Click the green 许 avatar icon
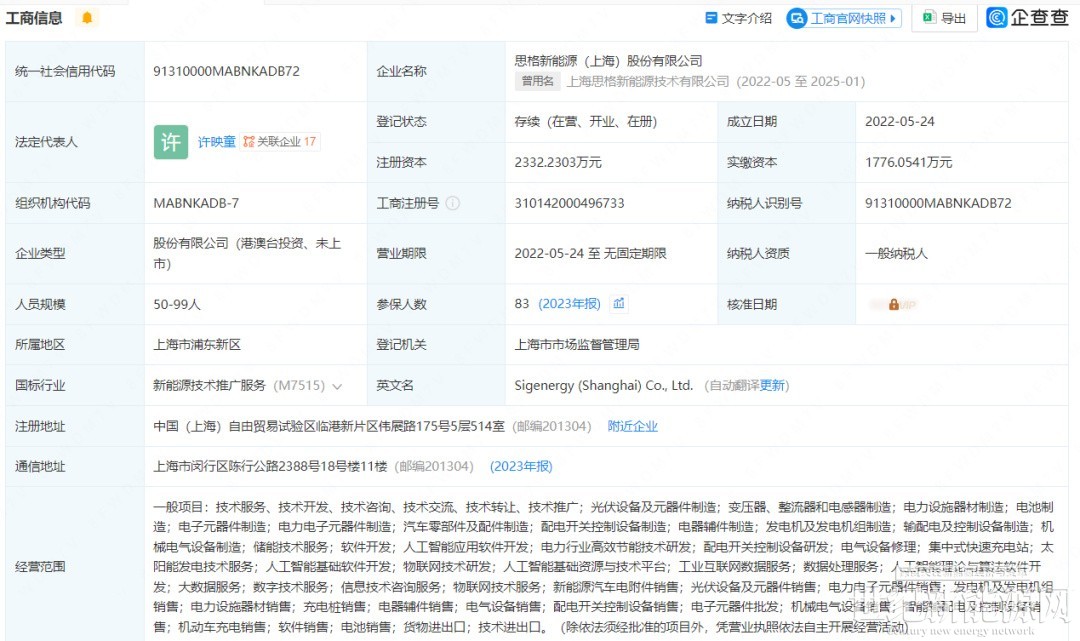Image resolution: width=1080 pixels, height=641 pixels. pos(171,142)
